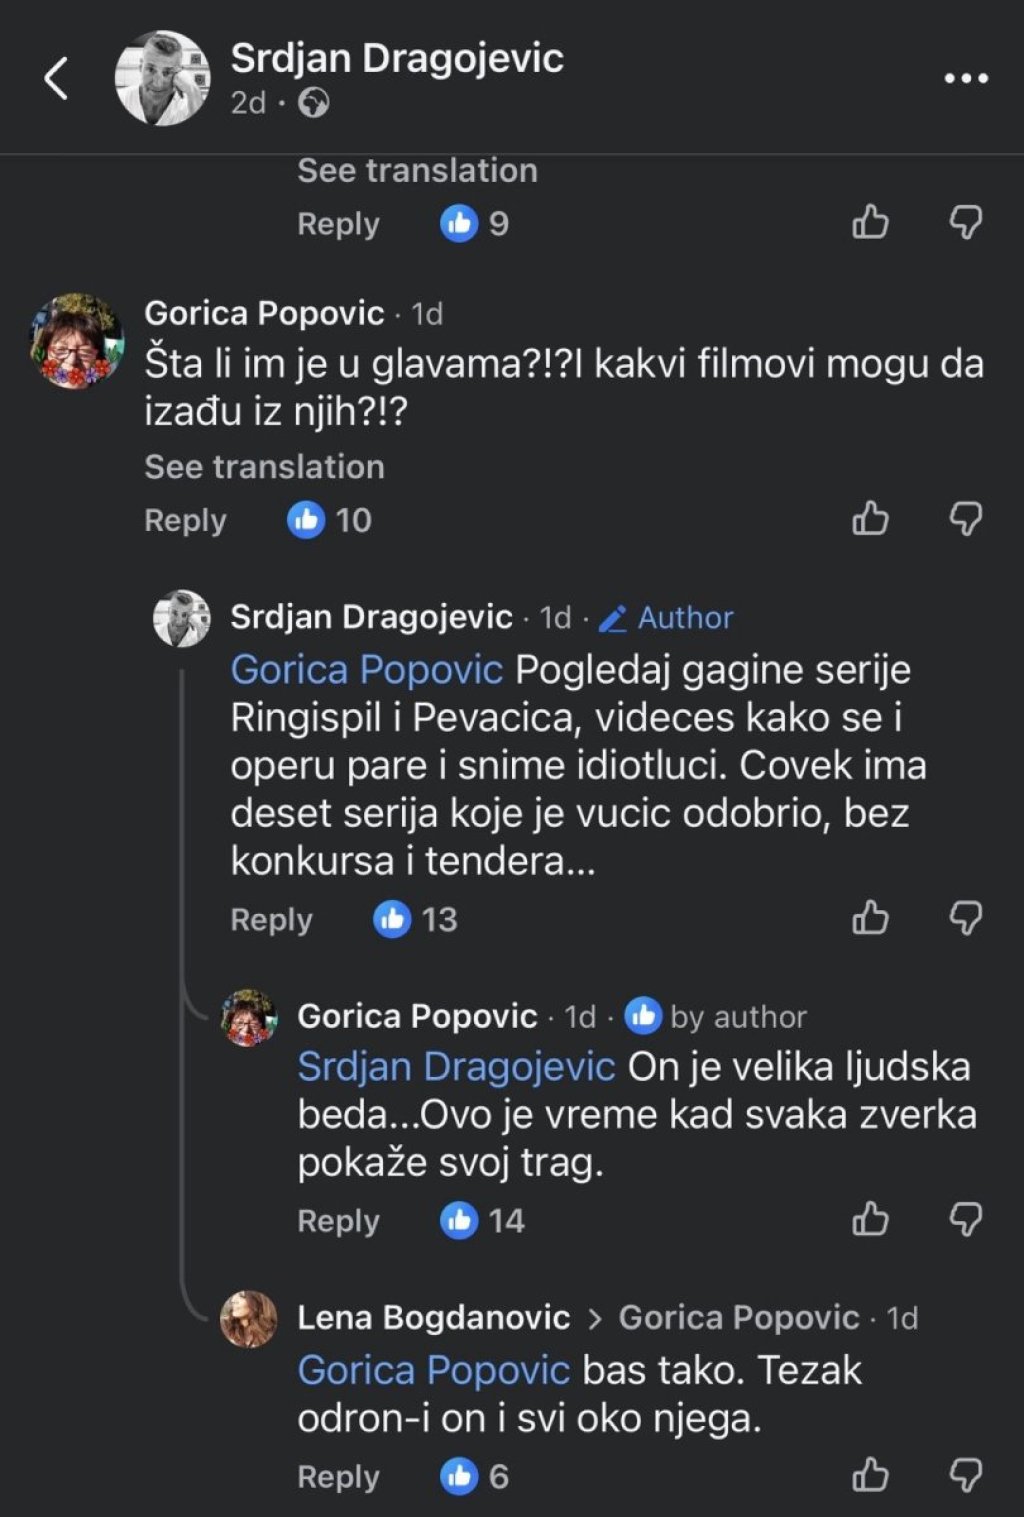The width and height of the screenshot is (1024, 1517).
Task: Thumbs down Srdjan Dragojevic's reply about Ringispil
Action: [965, 918]
